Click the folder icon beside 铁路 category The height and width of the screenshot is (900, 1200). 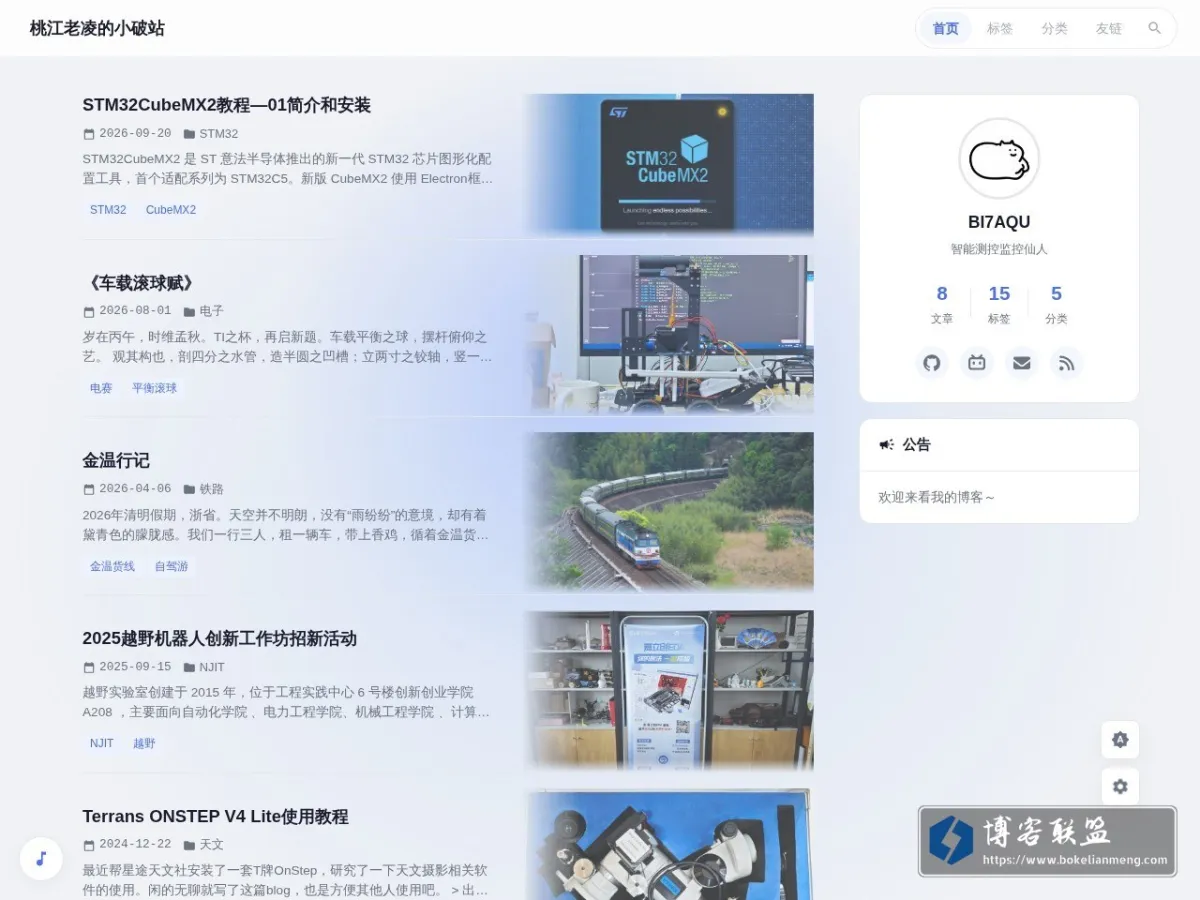189,490
